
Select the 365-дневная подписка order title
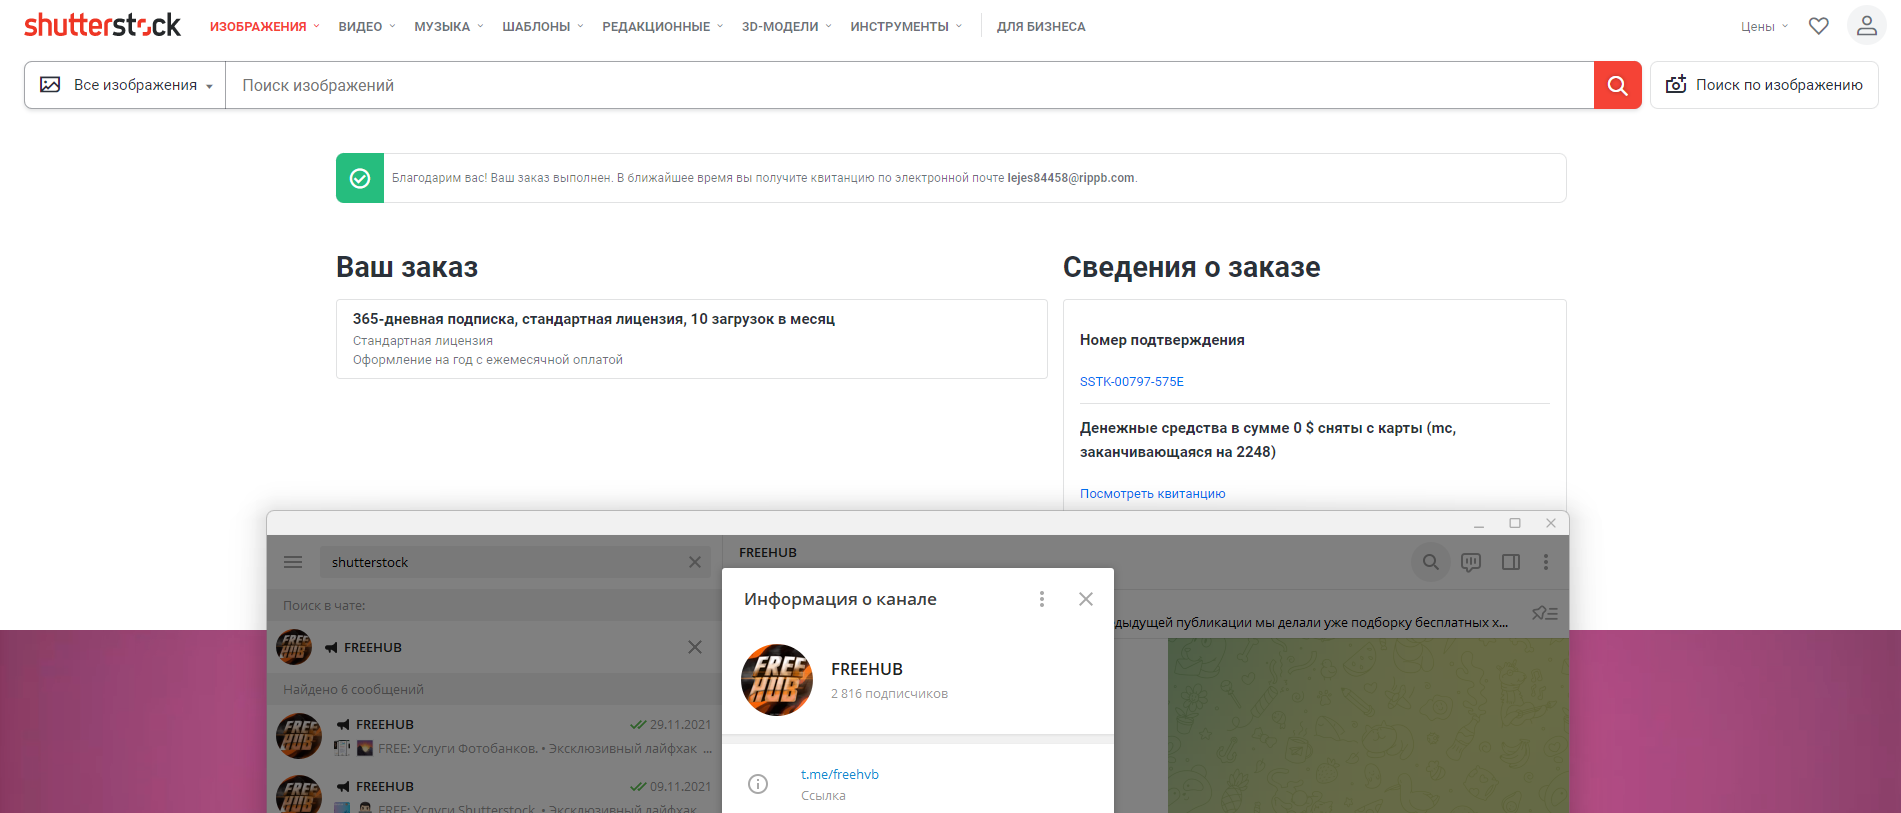point(594,319)
